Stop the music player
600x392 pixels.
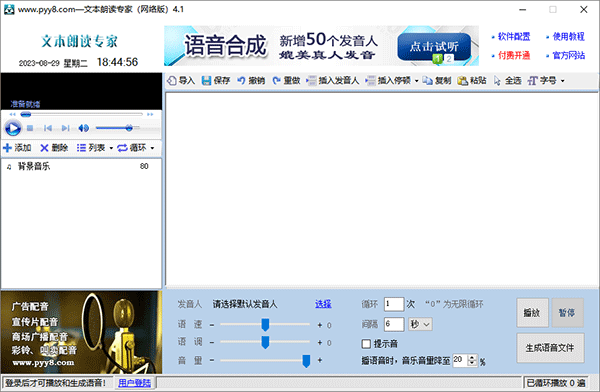coord(30,128)
